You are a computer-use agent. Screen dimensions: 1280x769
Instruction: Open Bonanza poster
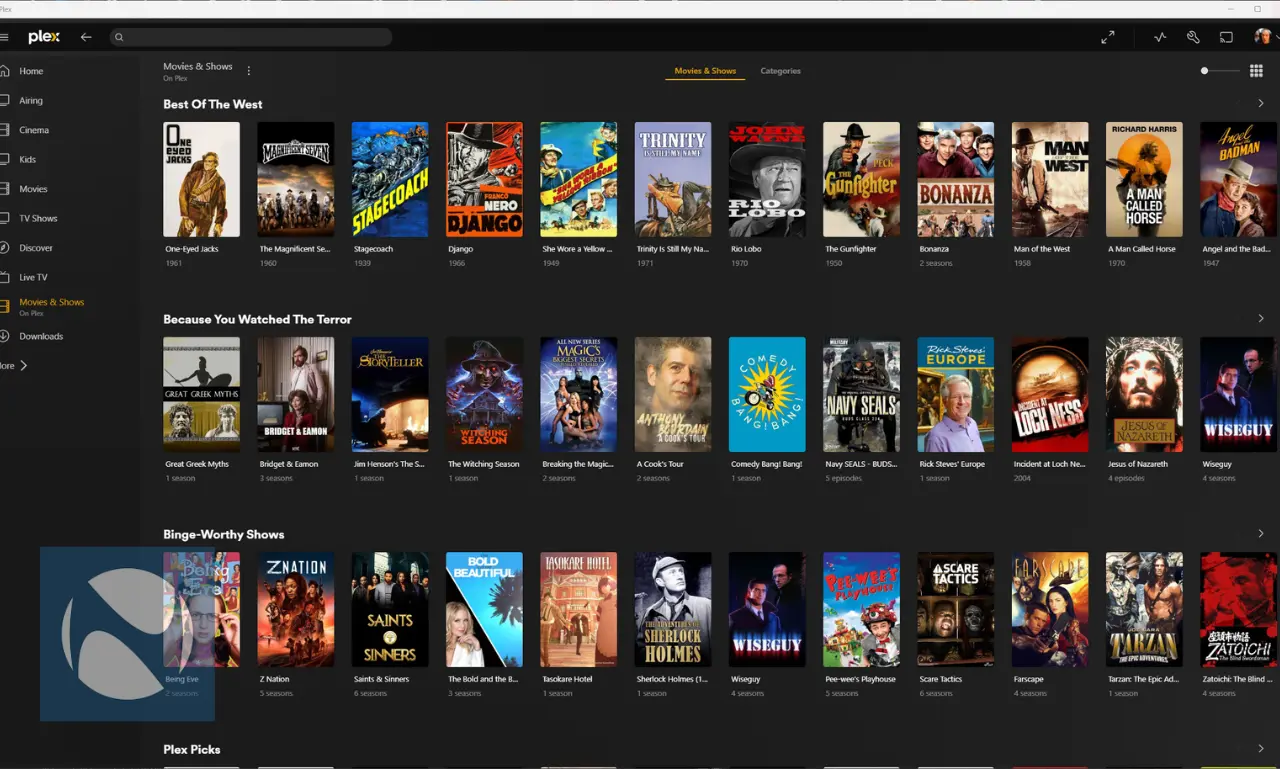click(x=956, y=180)
